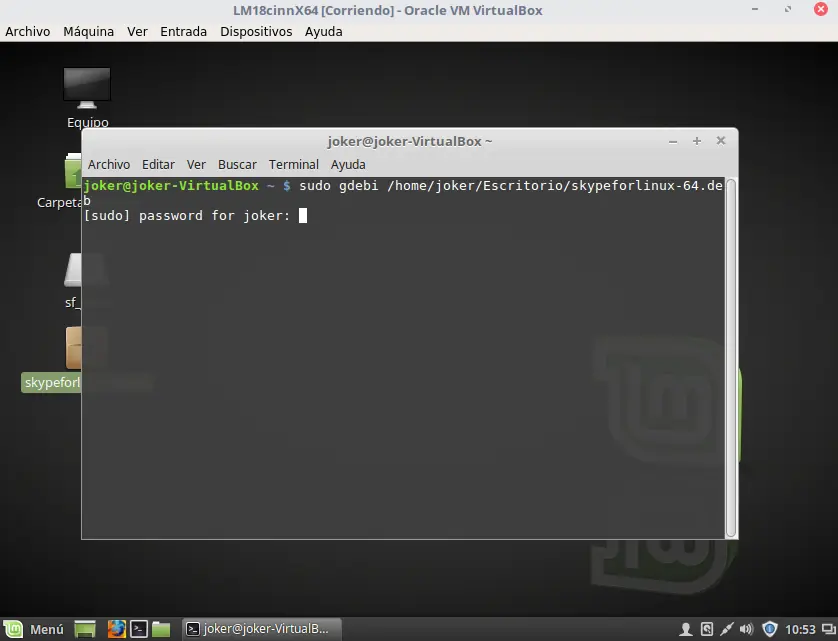Maximize the terminal window with plus button
Screen dimensions: 838x641
(x=697, y=141)
